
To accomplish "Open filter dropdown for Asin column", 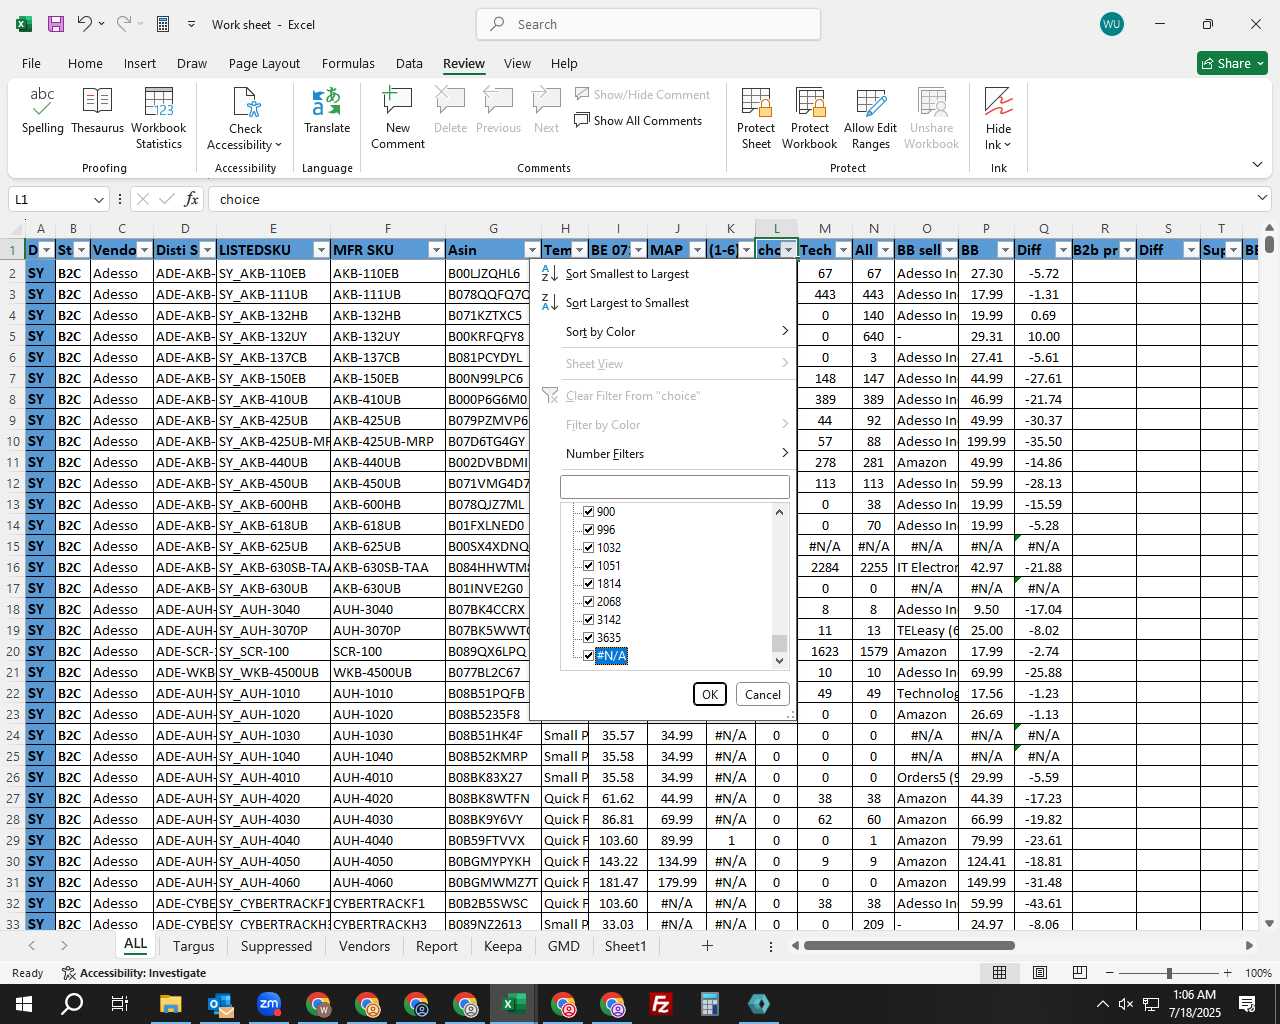I will 531,250.
